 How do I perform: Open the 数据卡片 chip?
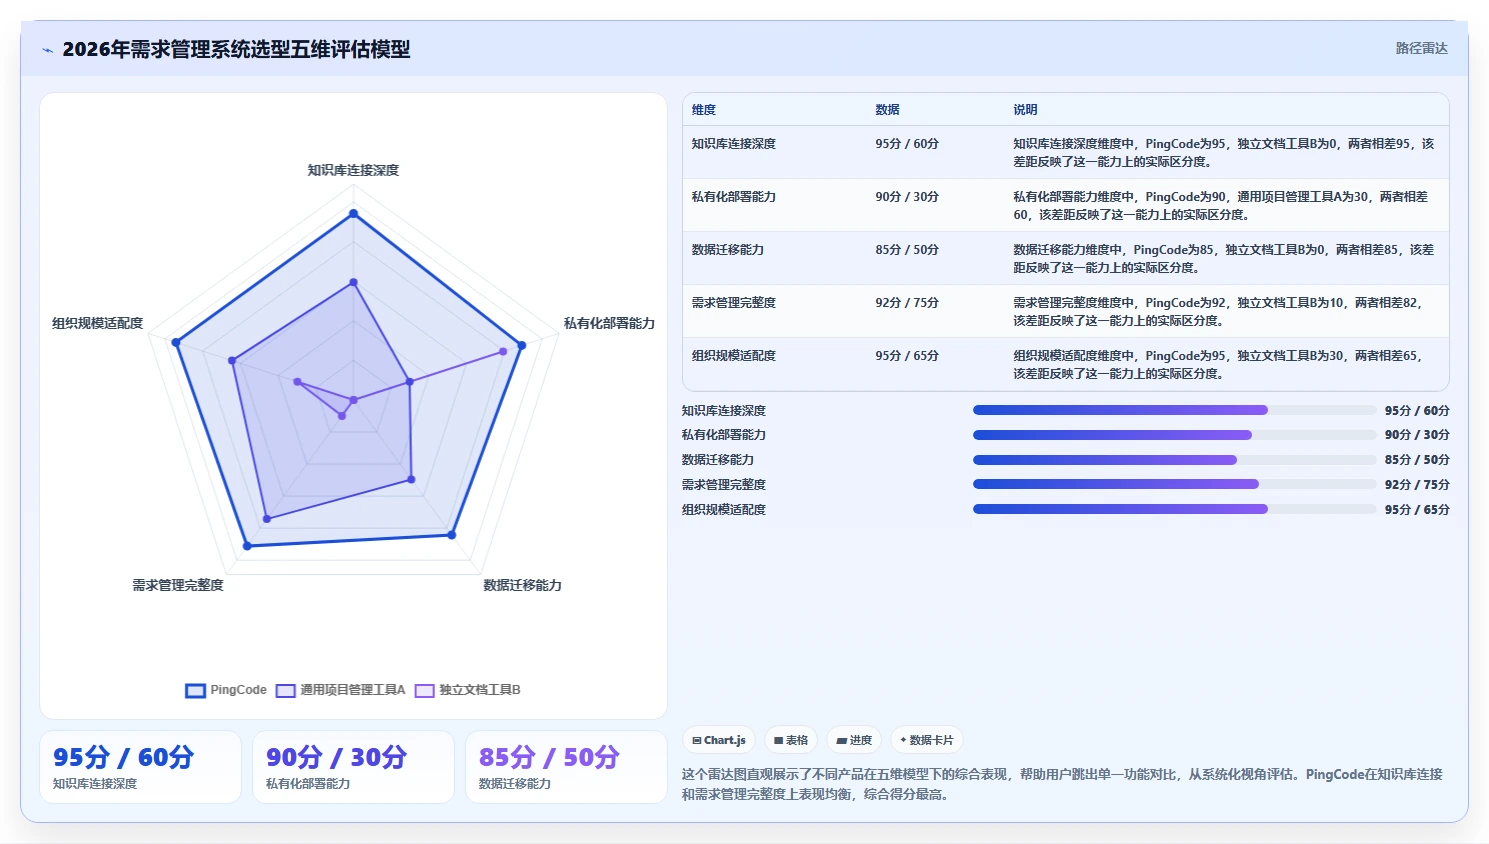tap(927, 740)
